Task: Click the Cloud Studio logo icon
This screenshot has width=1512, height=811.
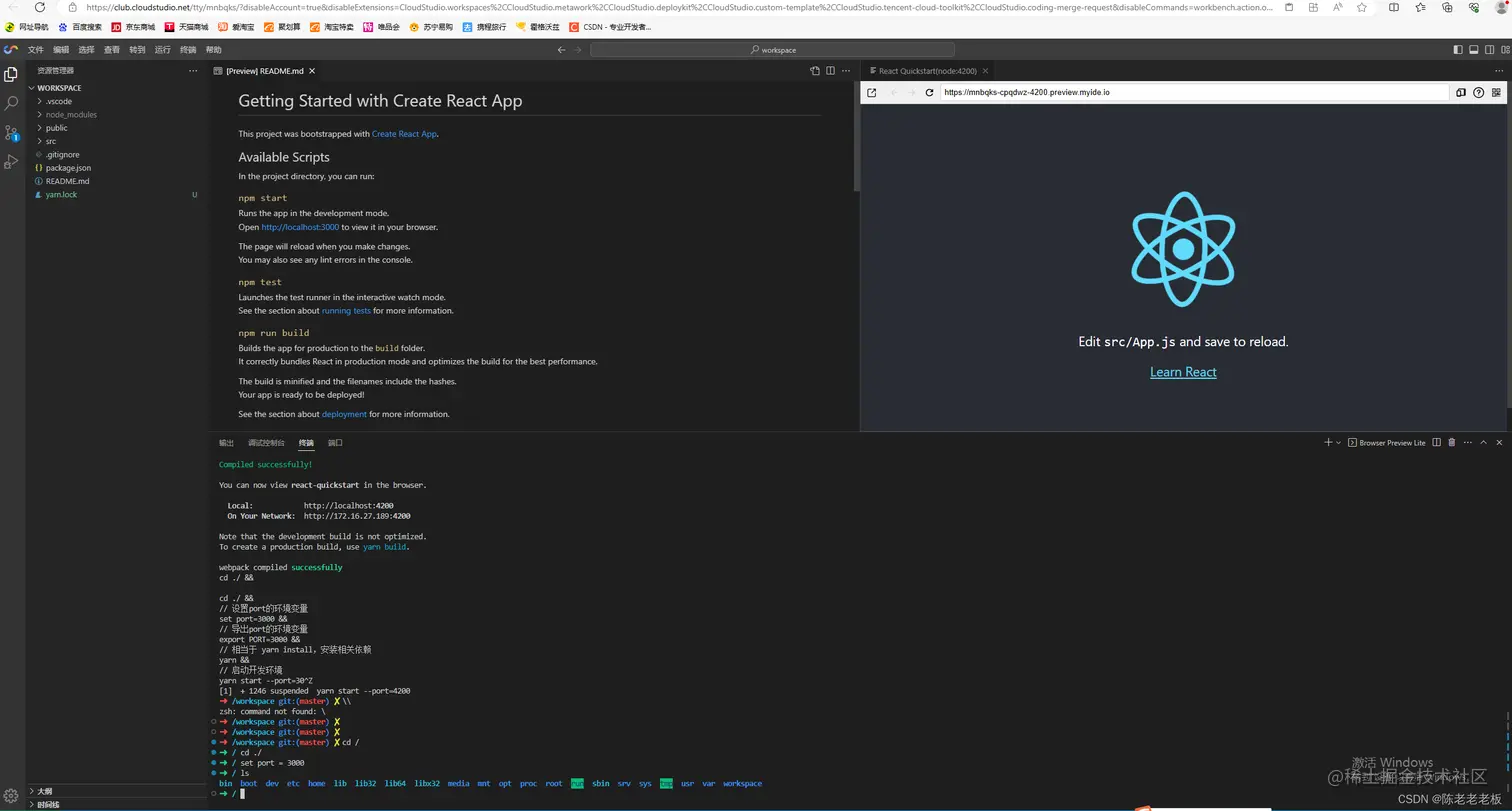Action: [x=11, y=49]
